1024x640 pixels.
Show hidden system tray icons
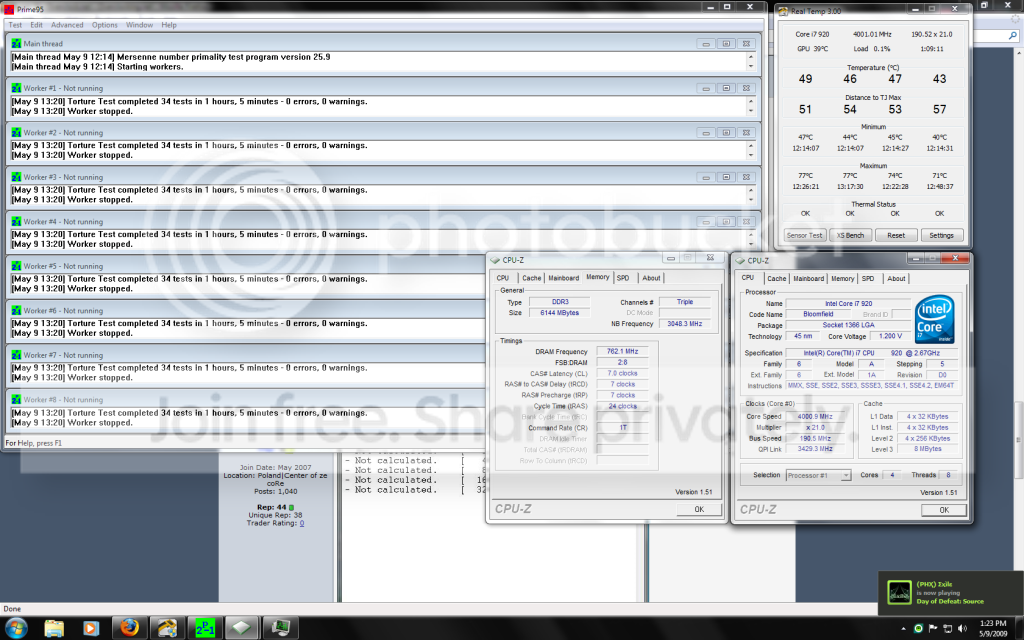pyautogui.click(x=903, y=629)
